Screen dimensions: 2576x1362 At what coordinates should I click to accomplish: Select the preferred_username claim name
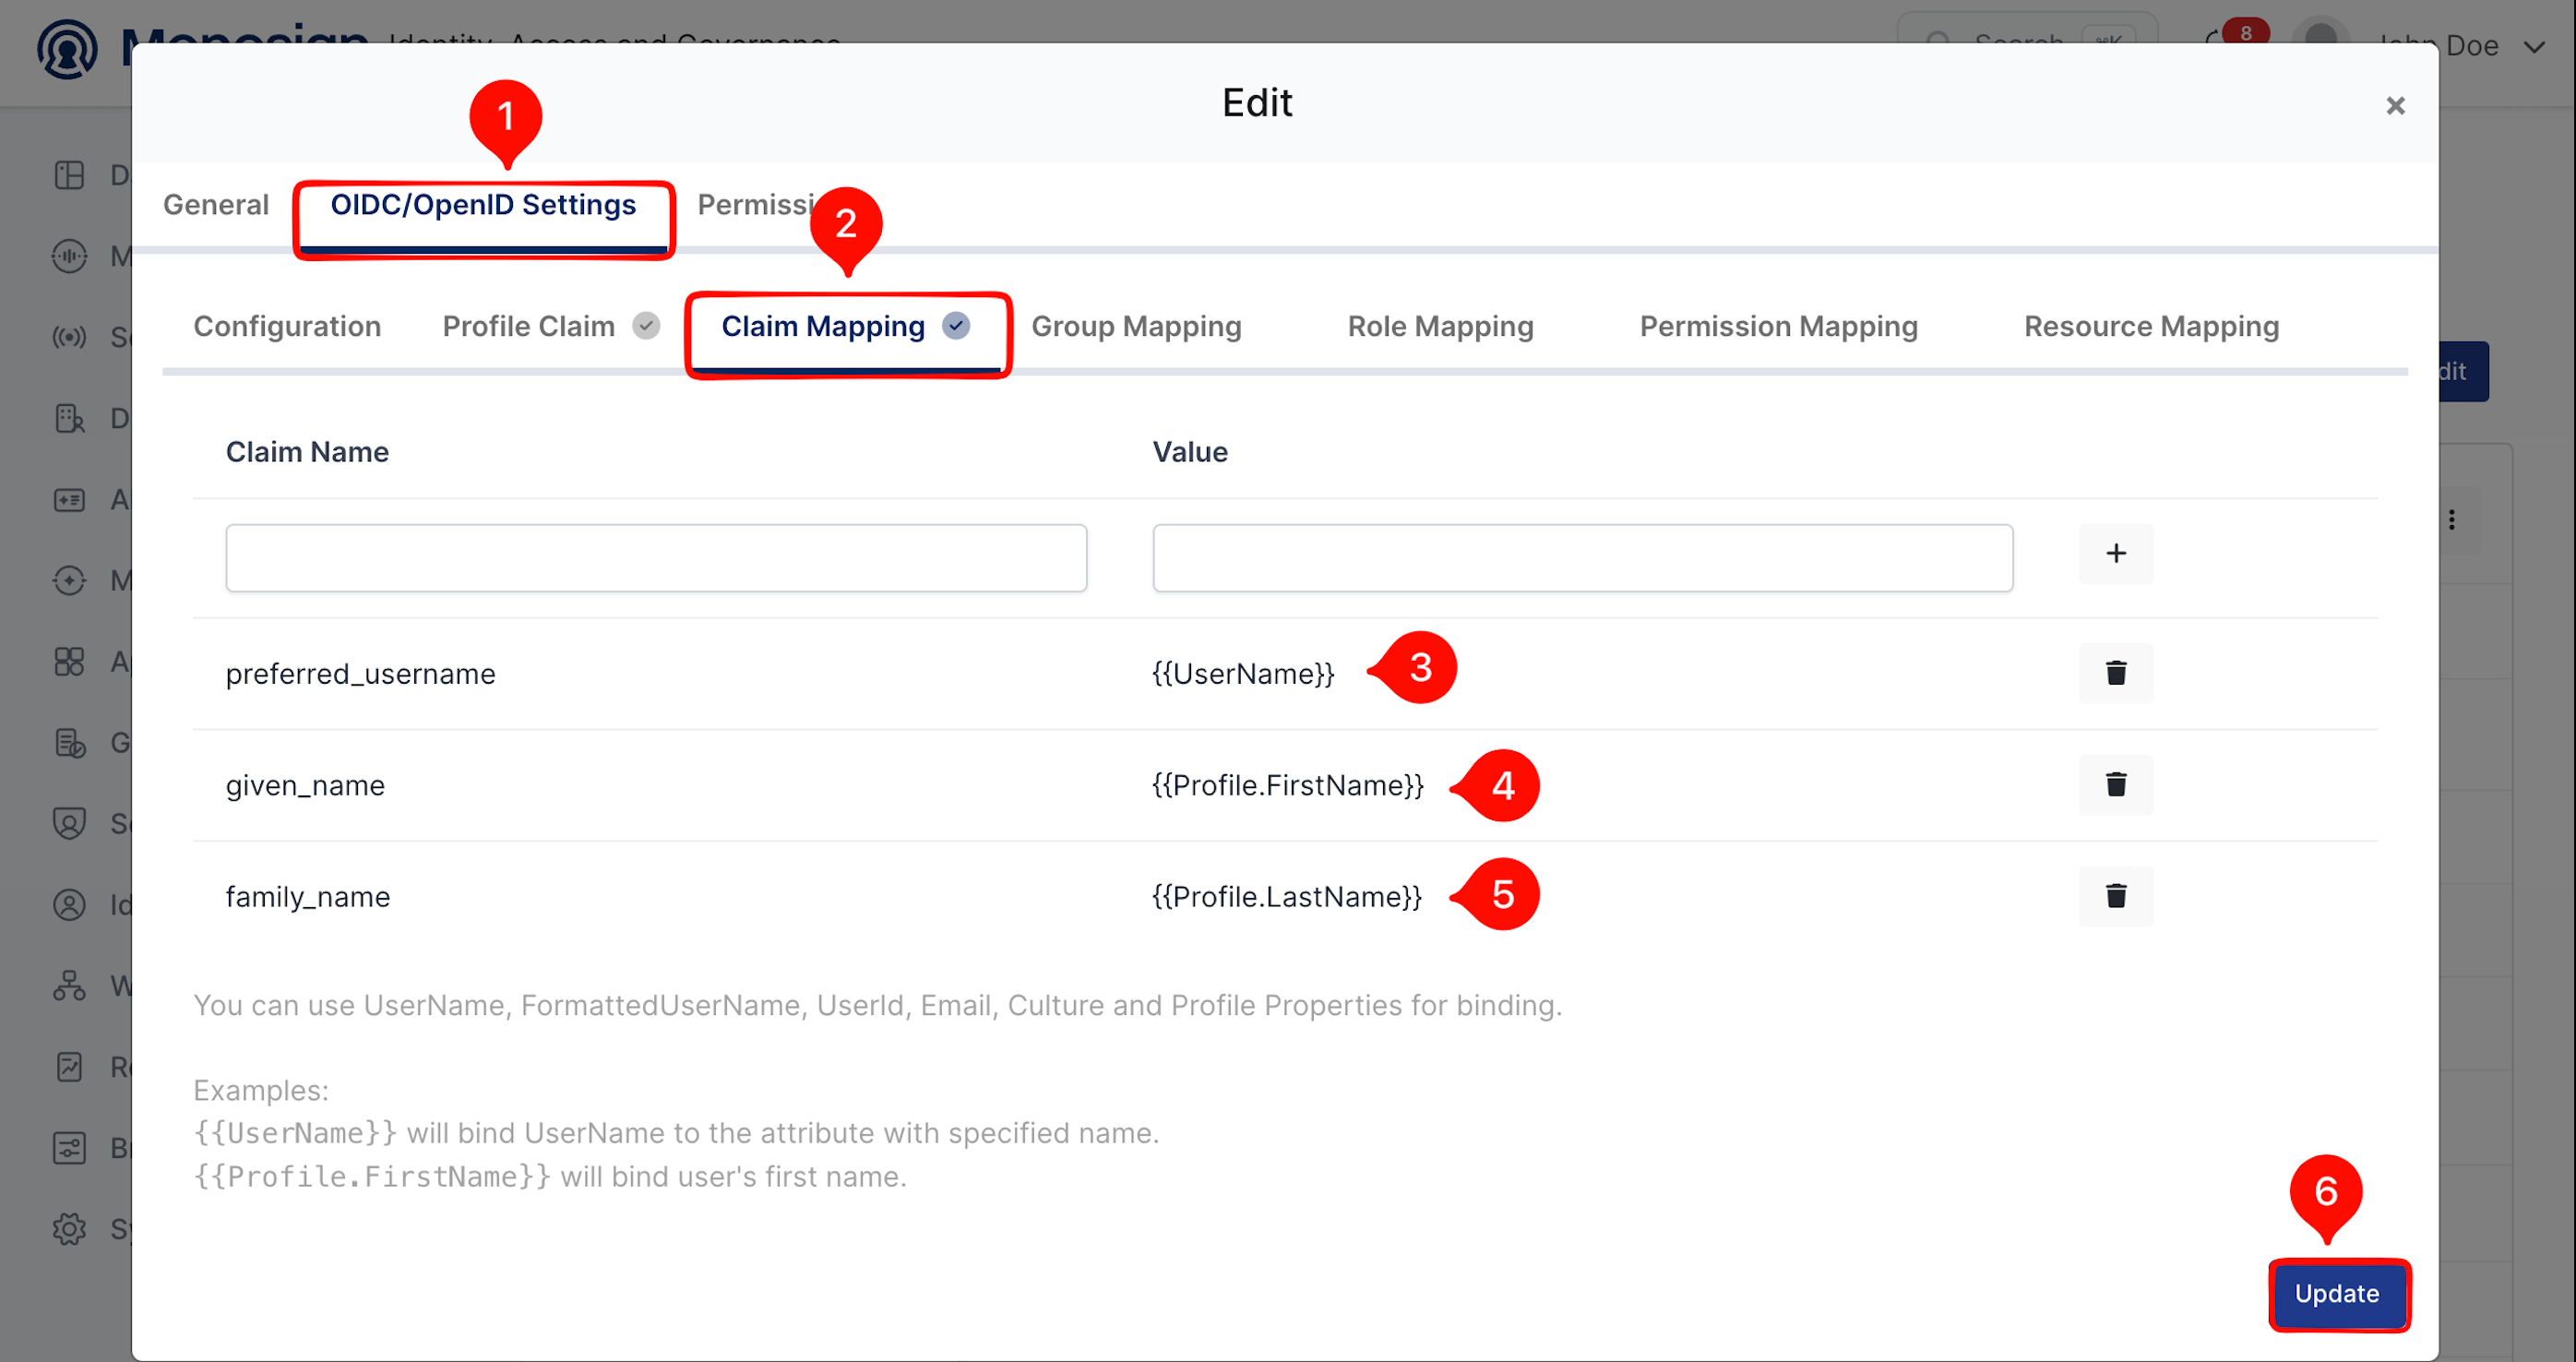pos(360,674)
